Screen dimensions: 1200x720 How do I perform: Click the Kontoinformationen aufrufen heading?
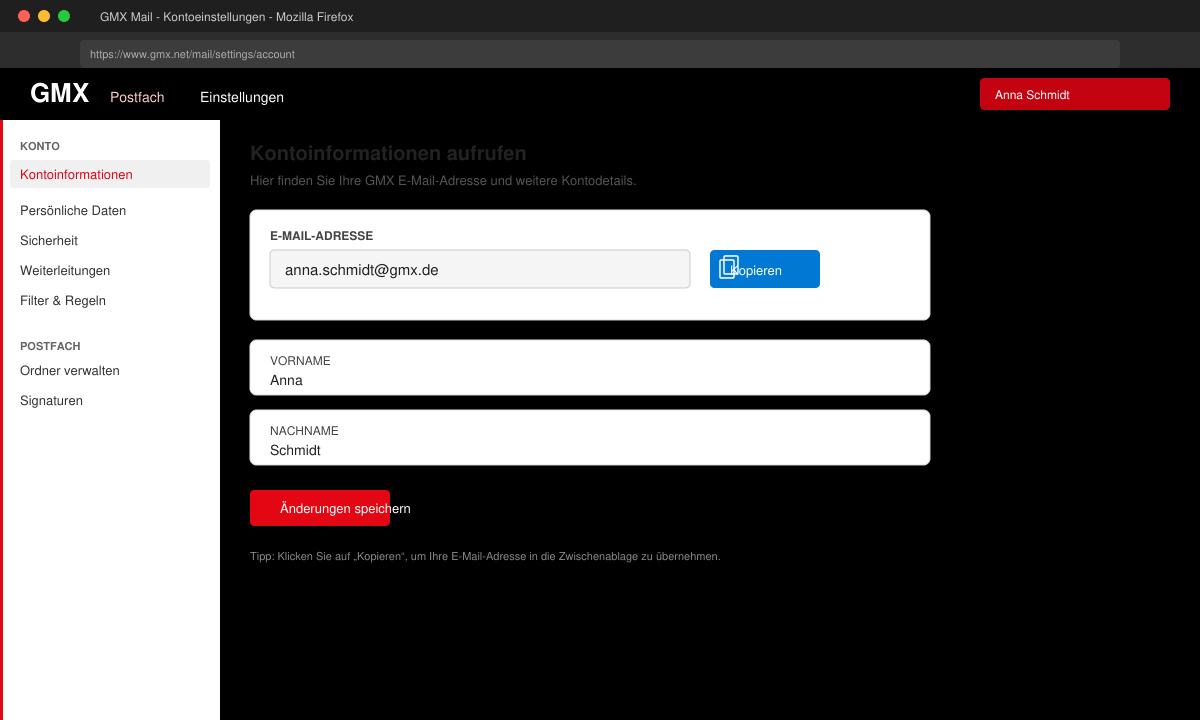point(388,153)
